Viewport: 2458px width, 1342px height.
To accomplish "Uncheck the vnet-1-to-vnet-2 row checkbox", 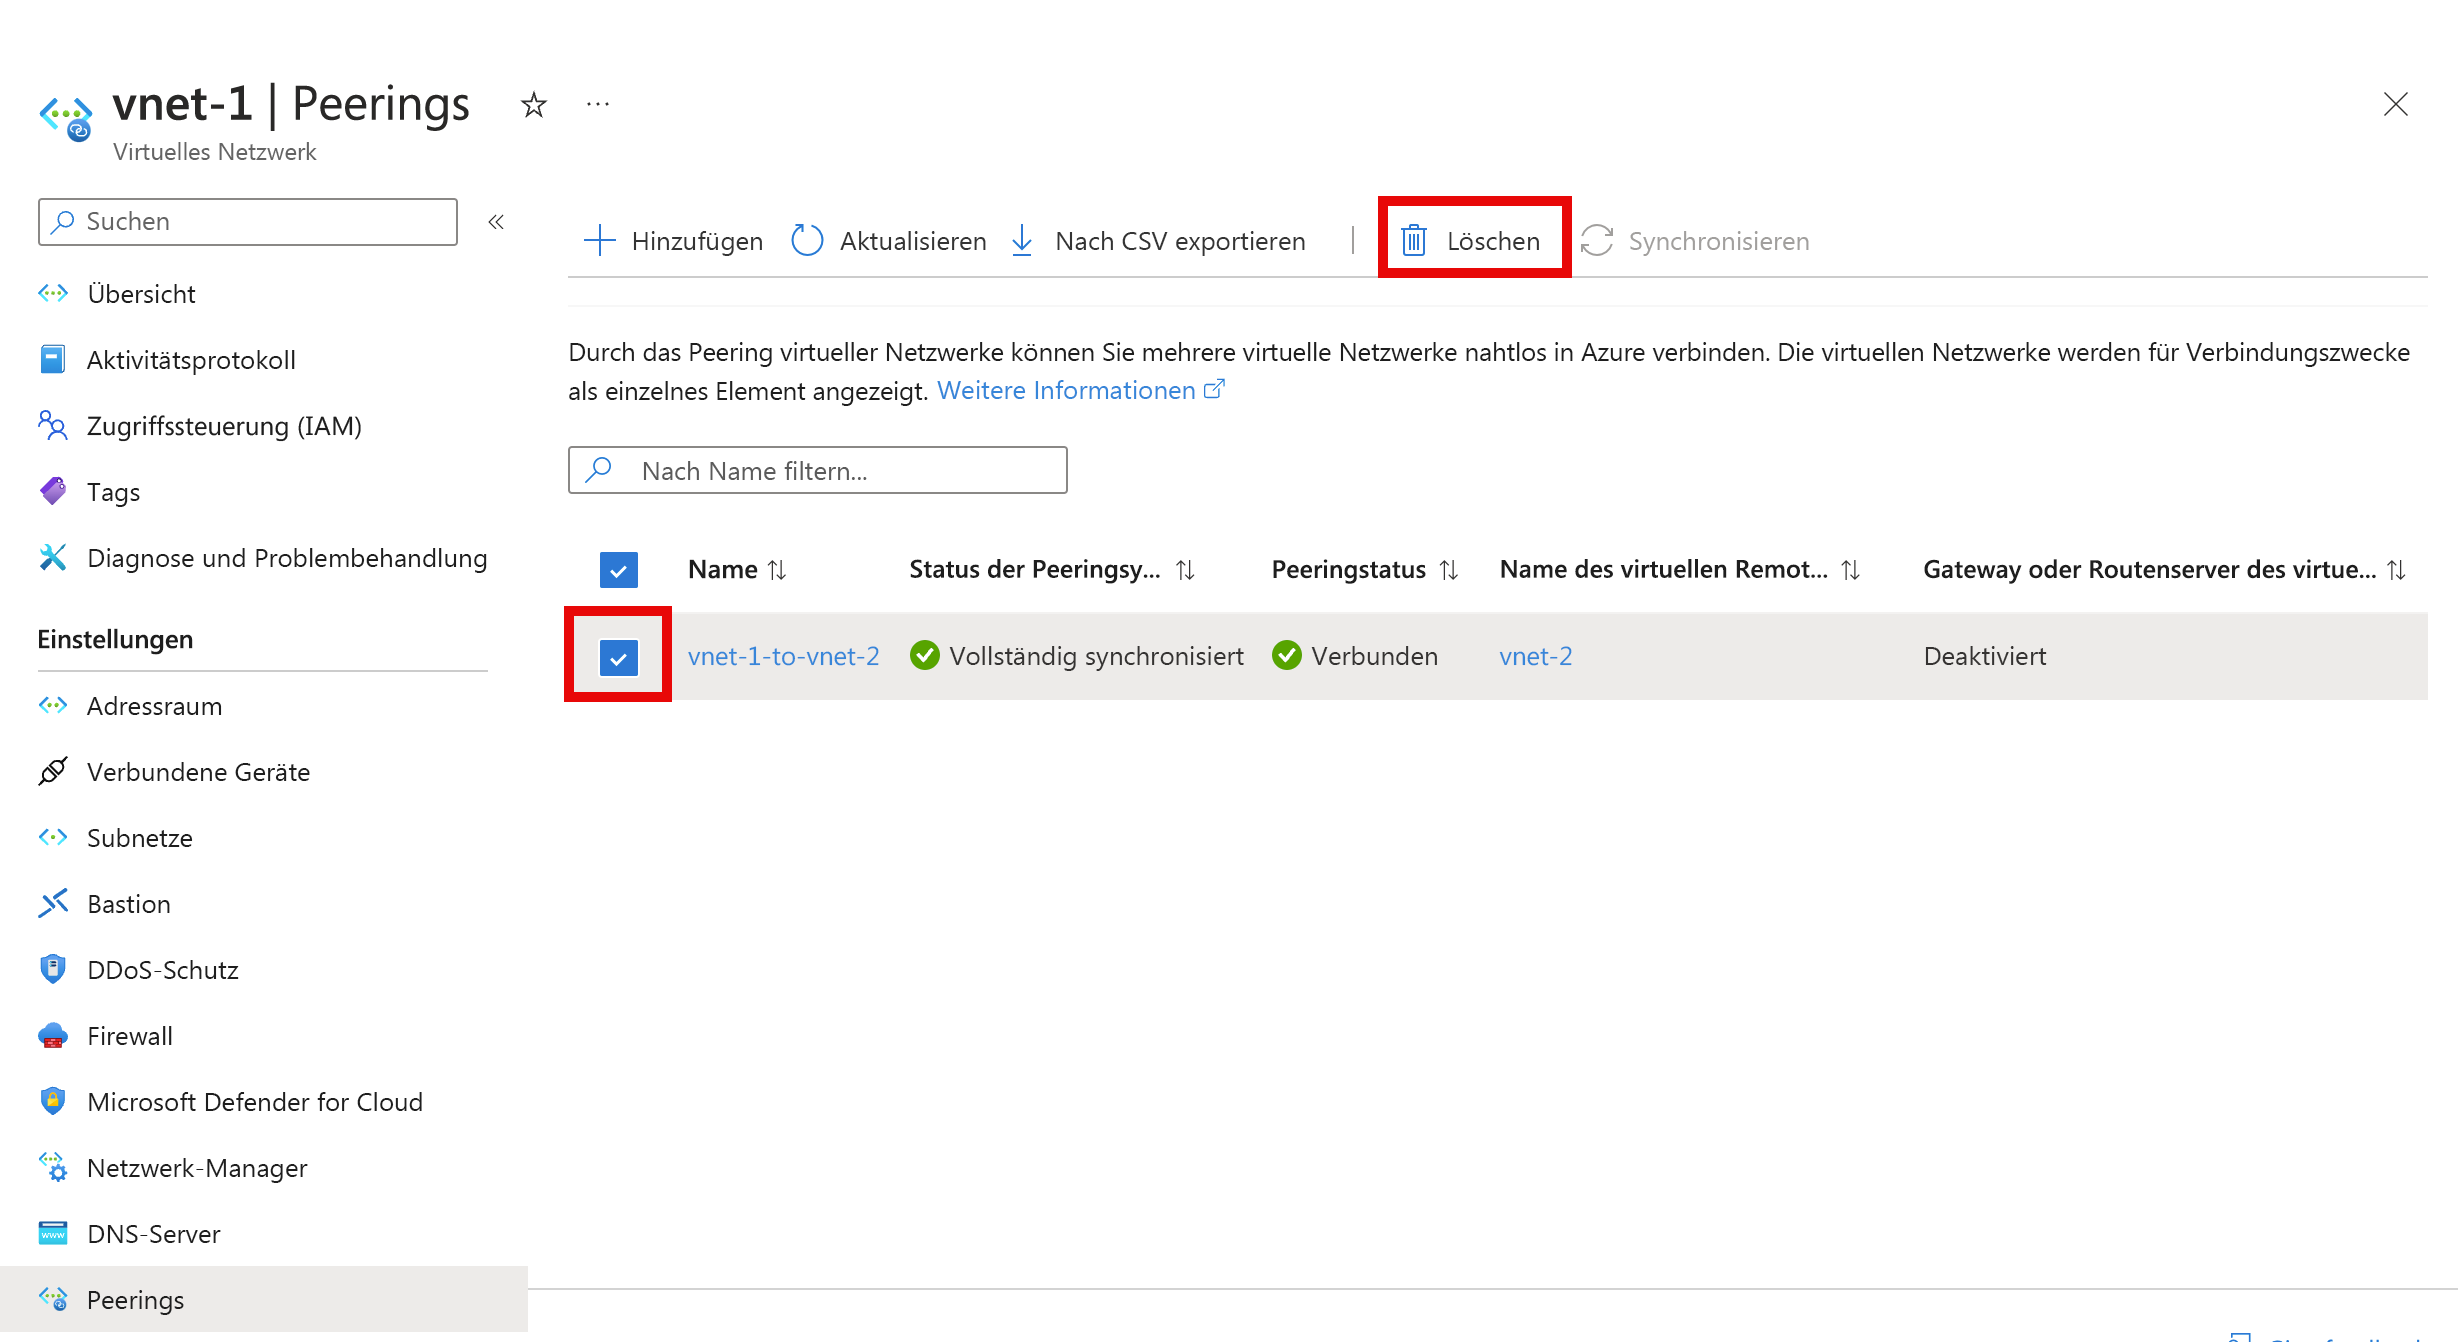I will (x=618, y=656).
